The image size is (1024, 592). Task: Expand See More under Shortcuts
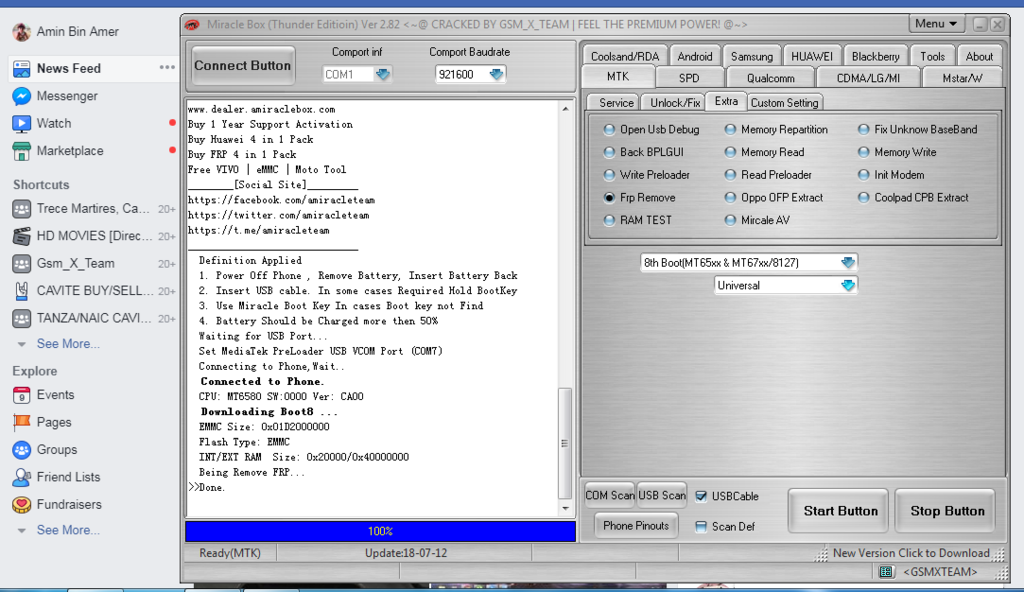(x=68, y=344)
